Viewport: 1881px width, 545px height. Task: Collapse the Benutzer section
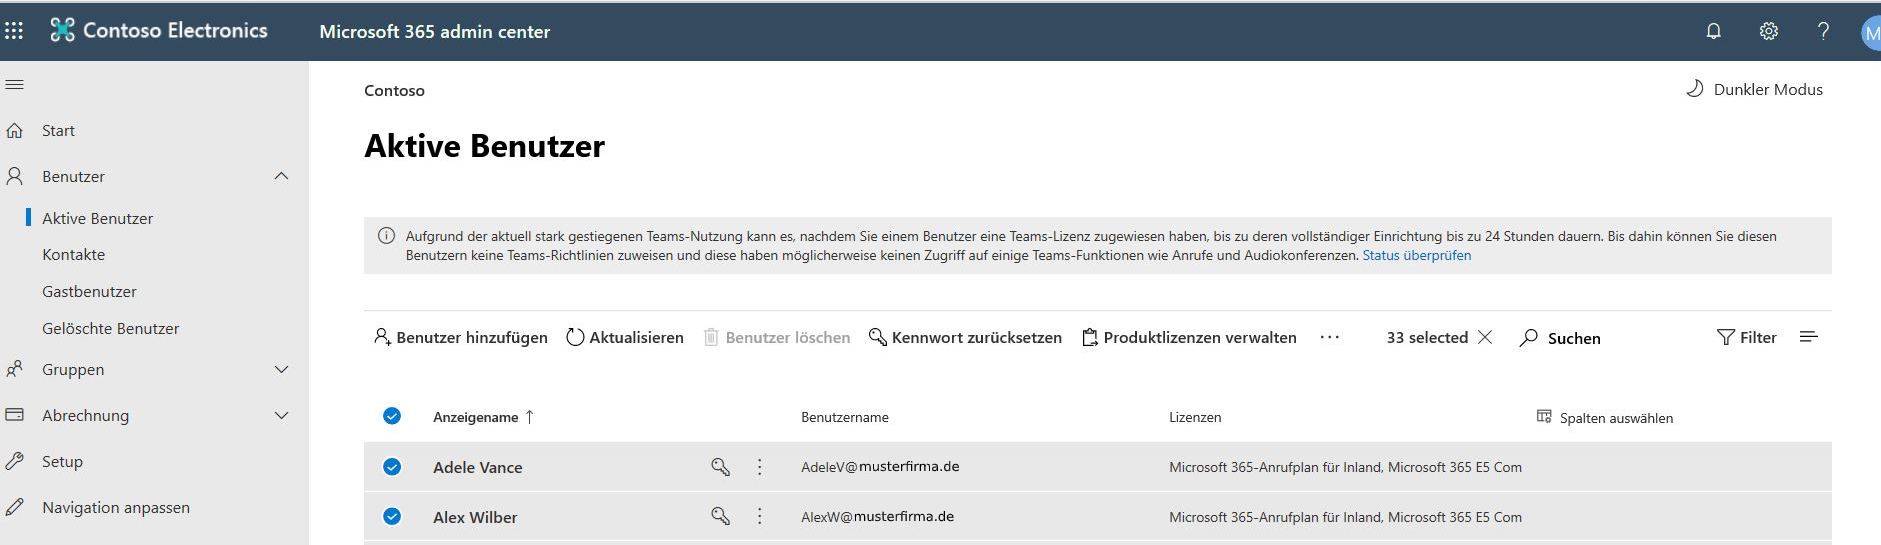[281, 176]
